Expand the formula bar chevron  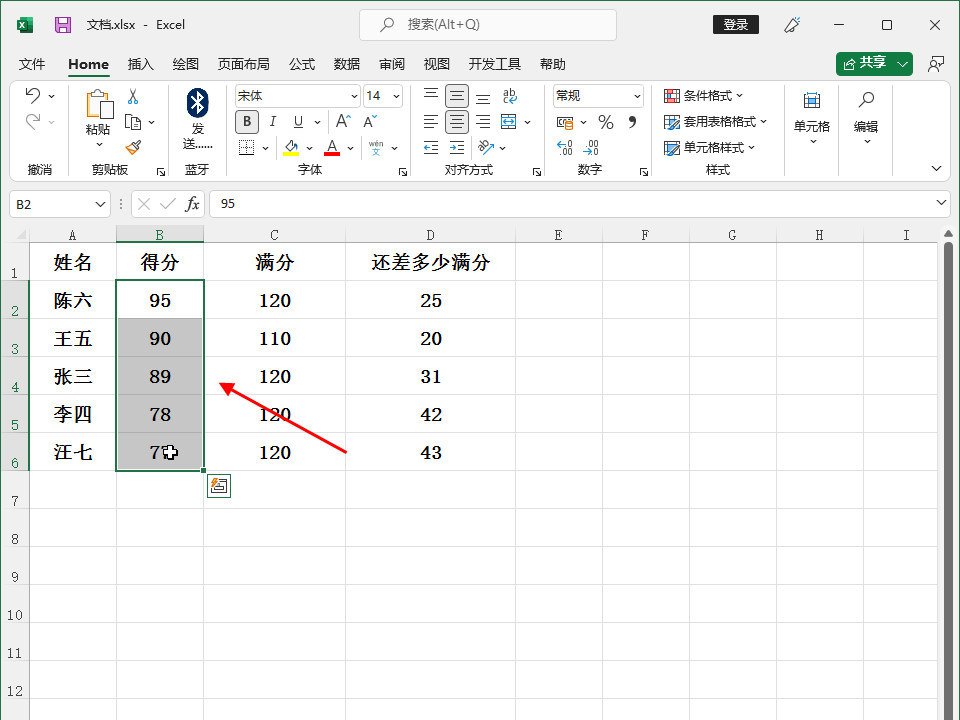(941, 203)
